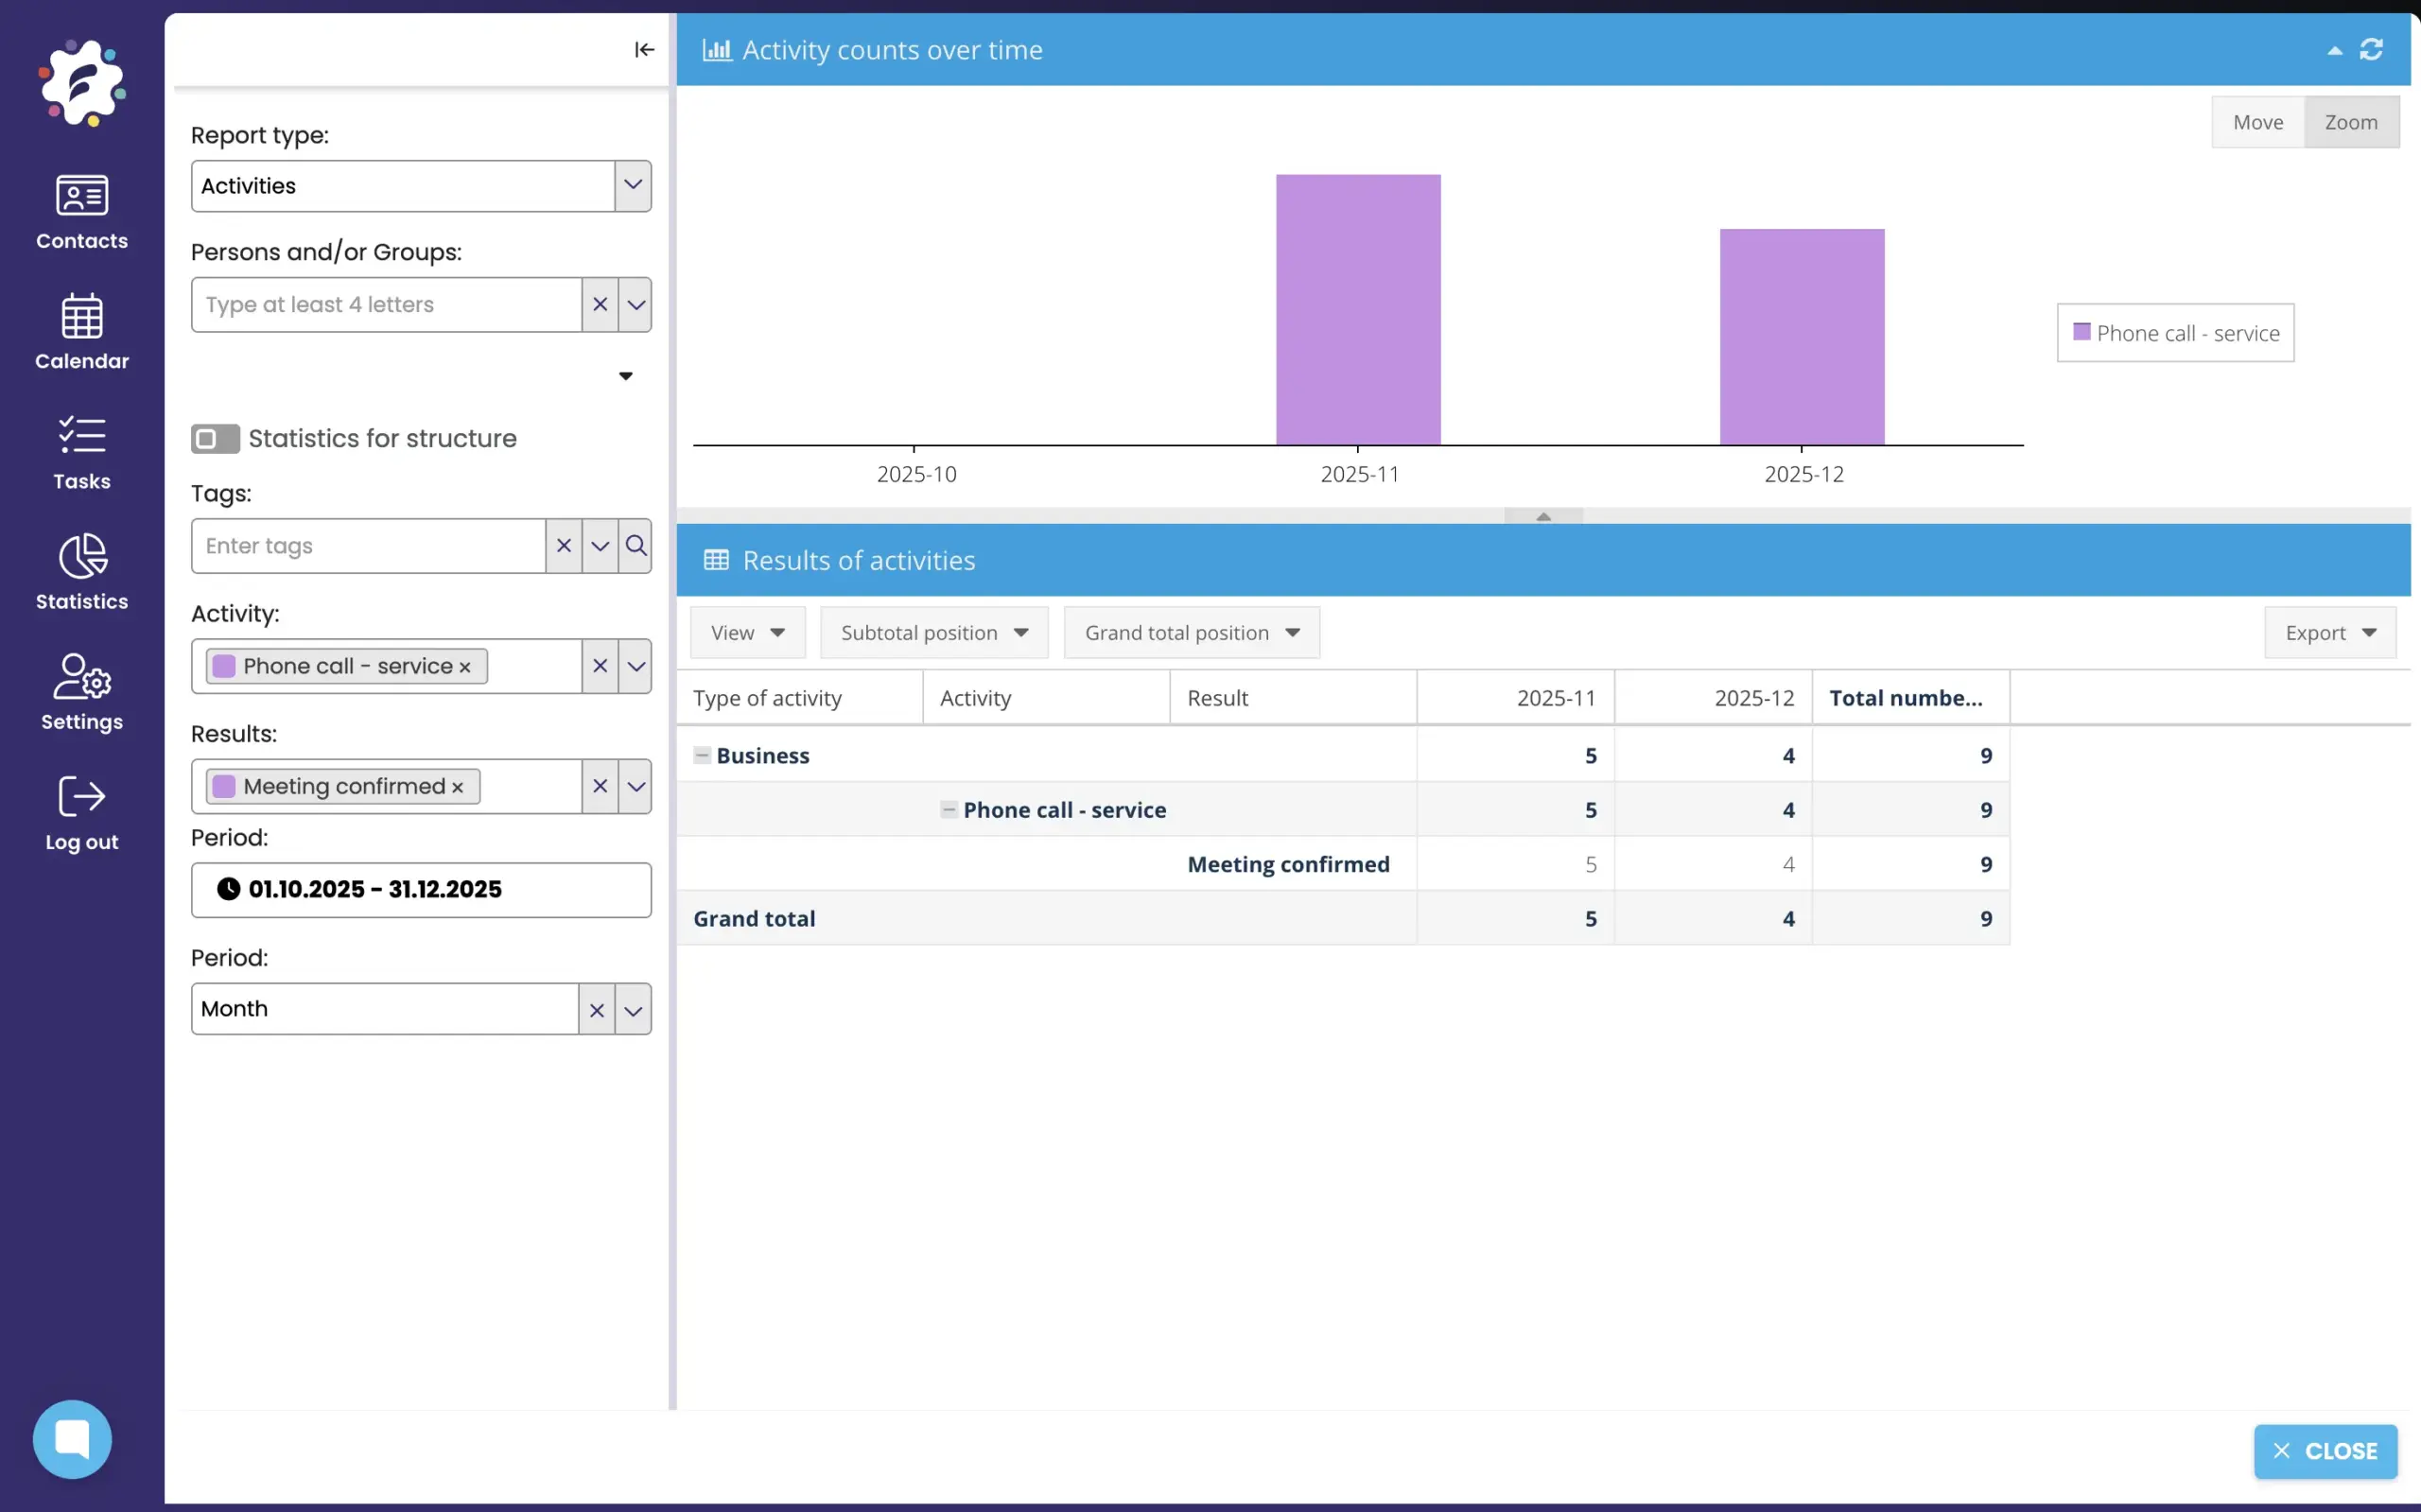Collapse the Phone call - service result group
The width and height of the screenshot is (2421, 1512).
click(x=948, y=810)
